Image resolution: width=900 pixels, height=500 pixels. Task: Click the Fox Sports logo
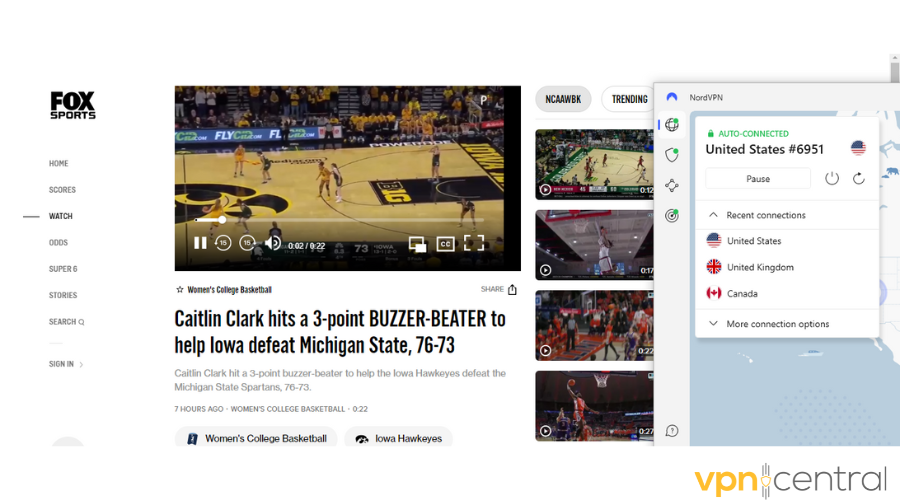[73, 105]
